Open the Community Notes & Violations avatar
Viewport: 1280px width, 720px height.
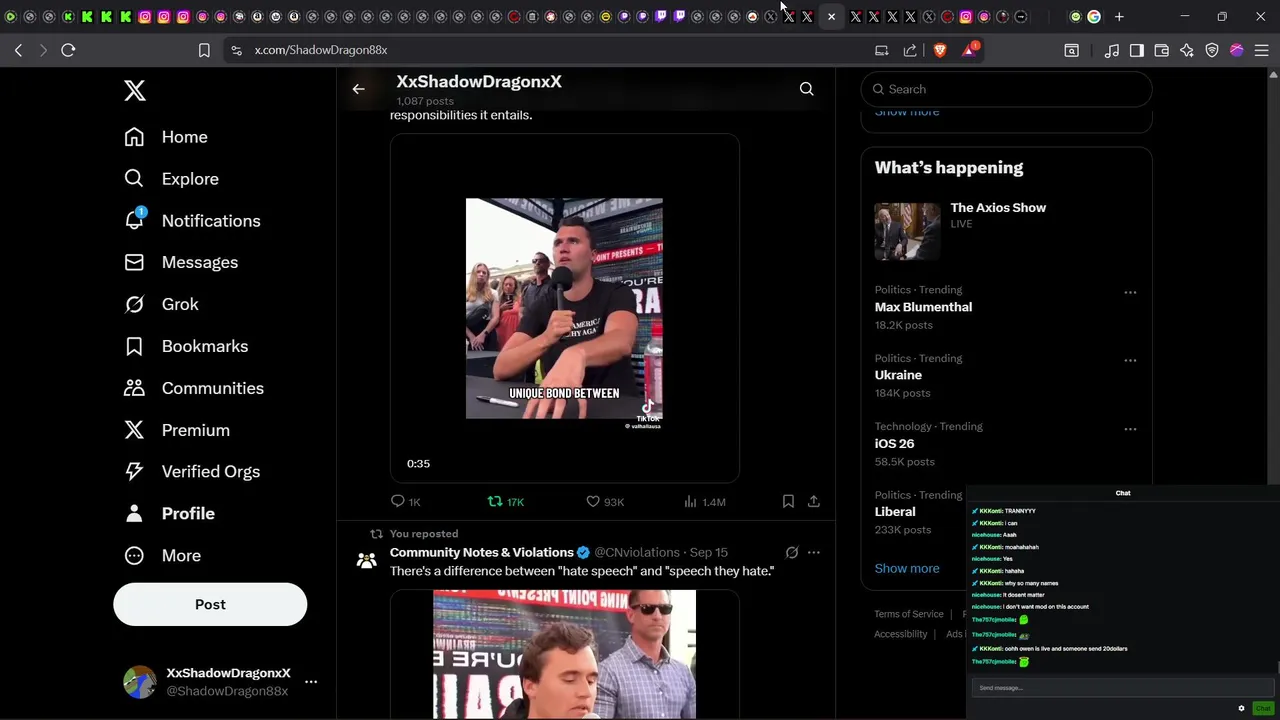367,562
